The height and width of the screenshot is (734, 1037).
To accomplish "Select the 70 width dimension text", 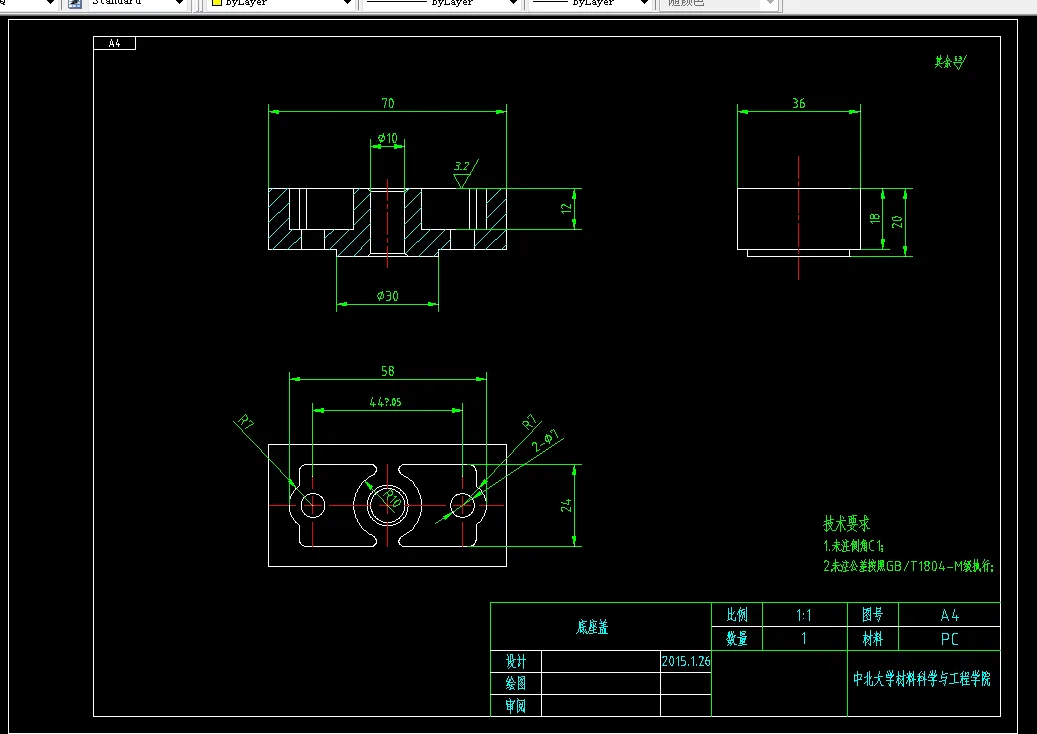I will [x=388, y=103].
